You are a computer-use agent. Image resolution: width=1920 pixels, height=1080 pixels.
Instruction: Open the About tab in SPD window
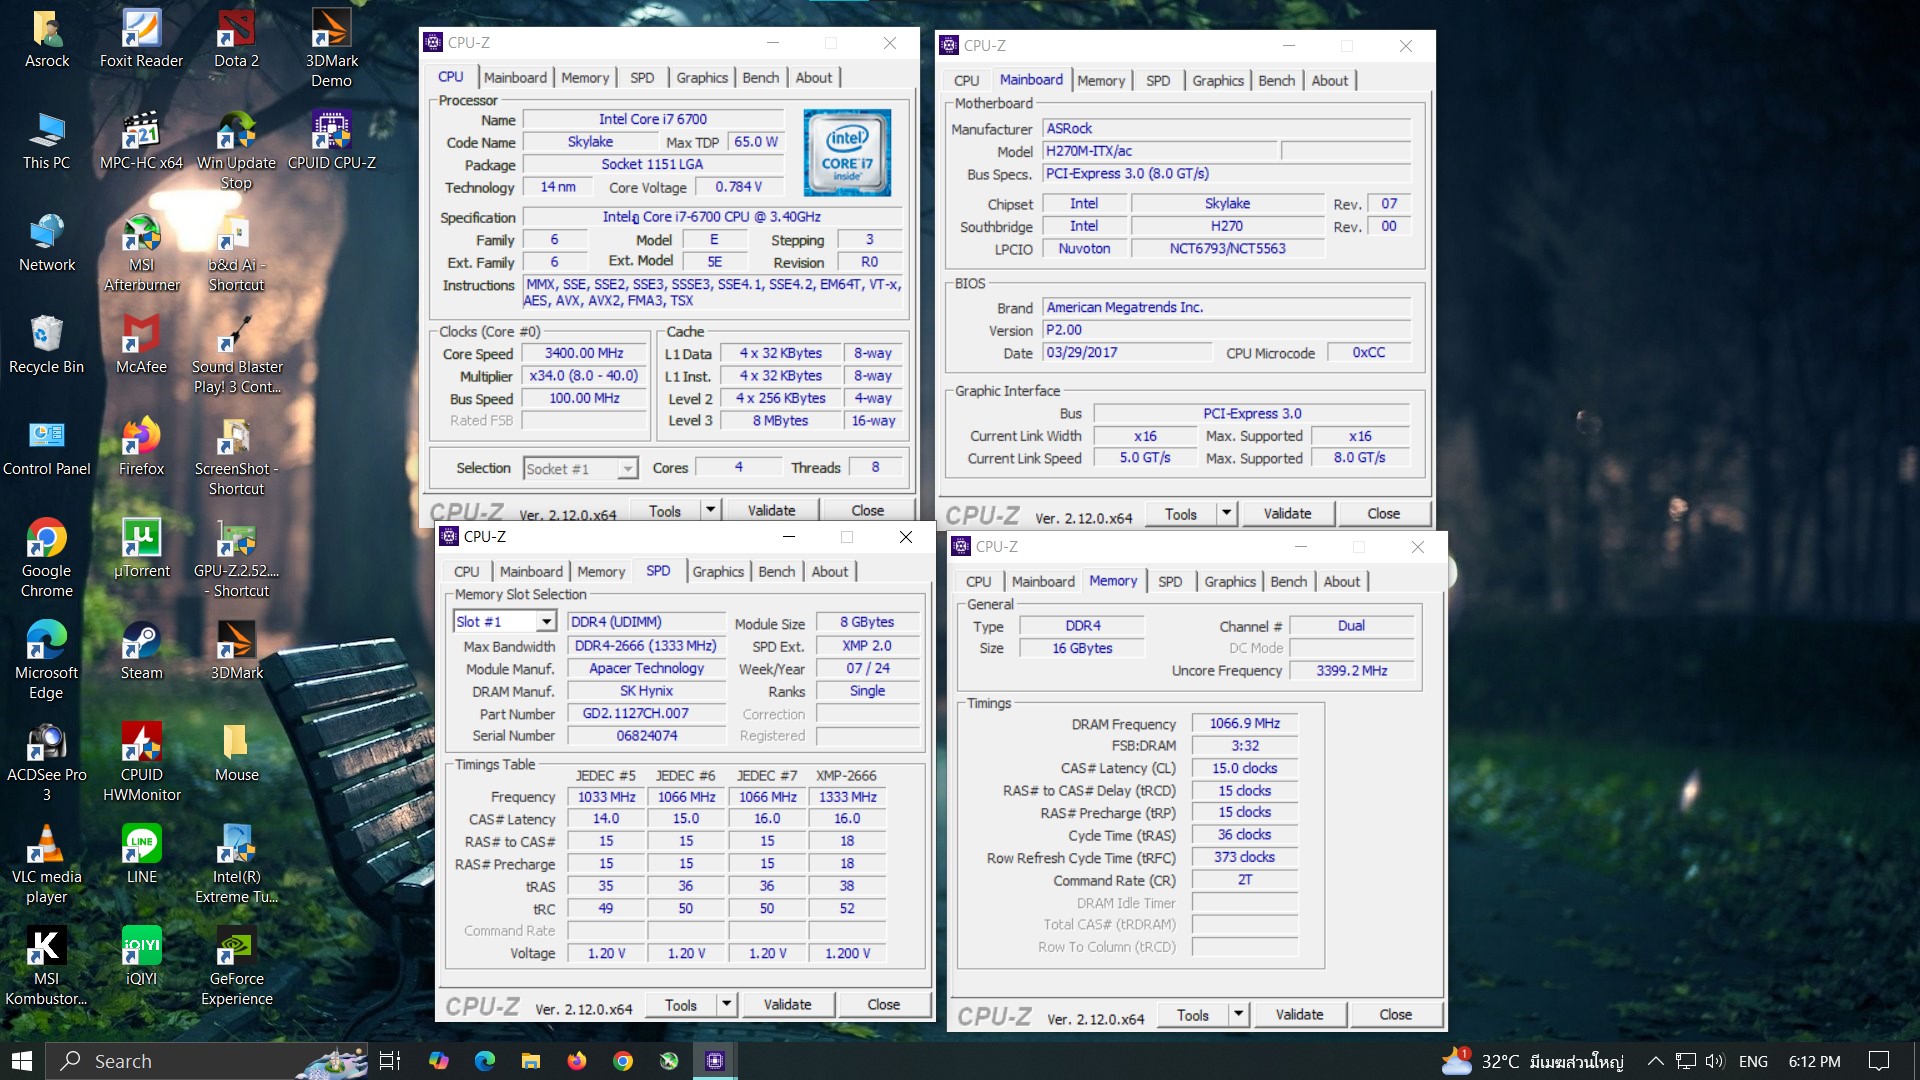(830, 571)
